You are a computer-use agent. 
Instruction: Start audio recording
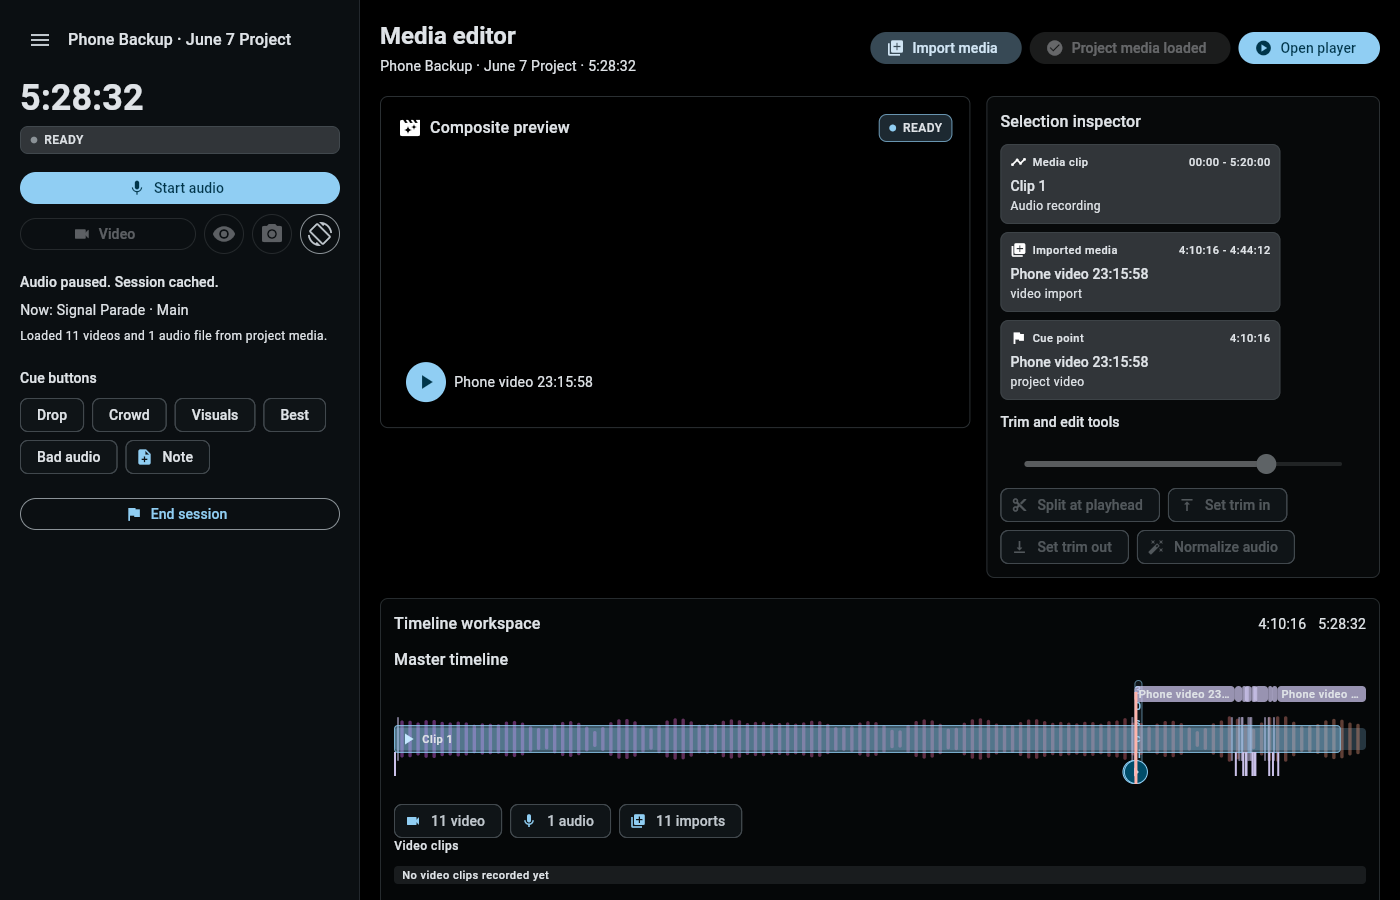(180, 188)
